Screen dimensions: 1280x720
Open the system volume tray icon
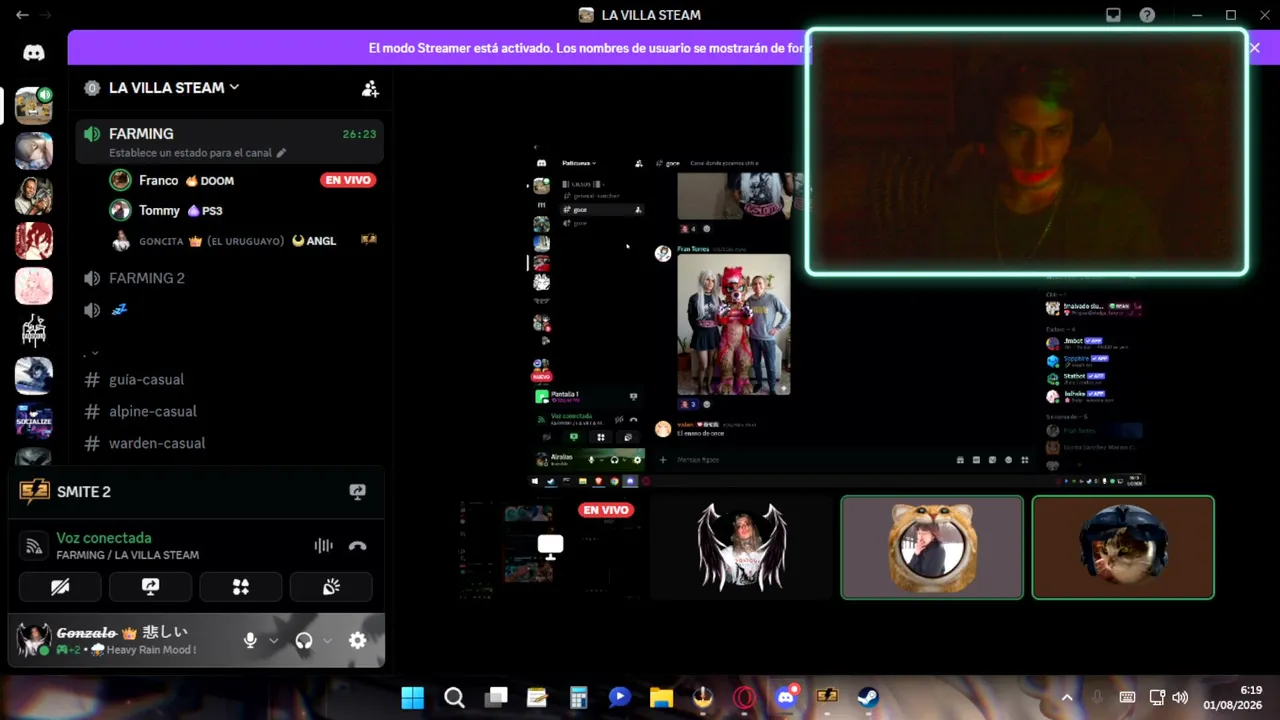pyautogui.click(x=1180, y=698)
